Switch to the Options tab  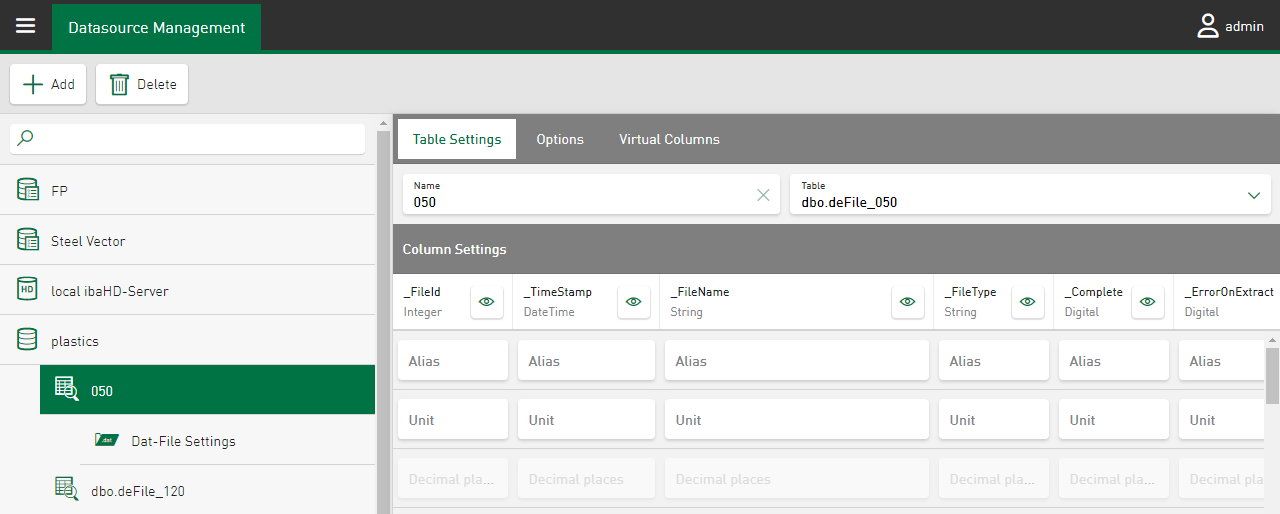click(x=559, y=139)
